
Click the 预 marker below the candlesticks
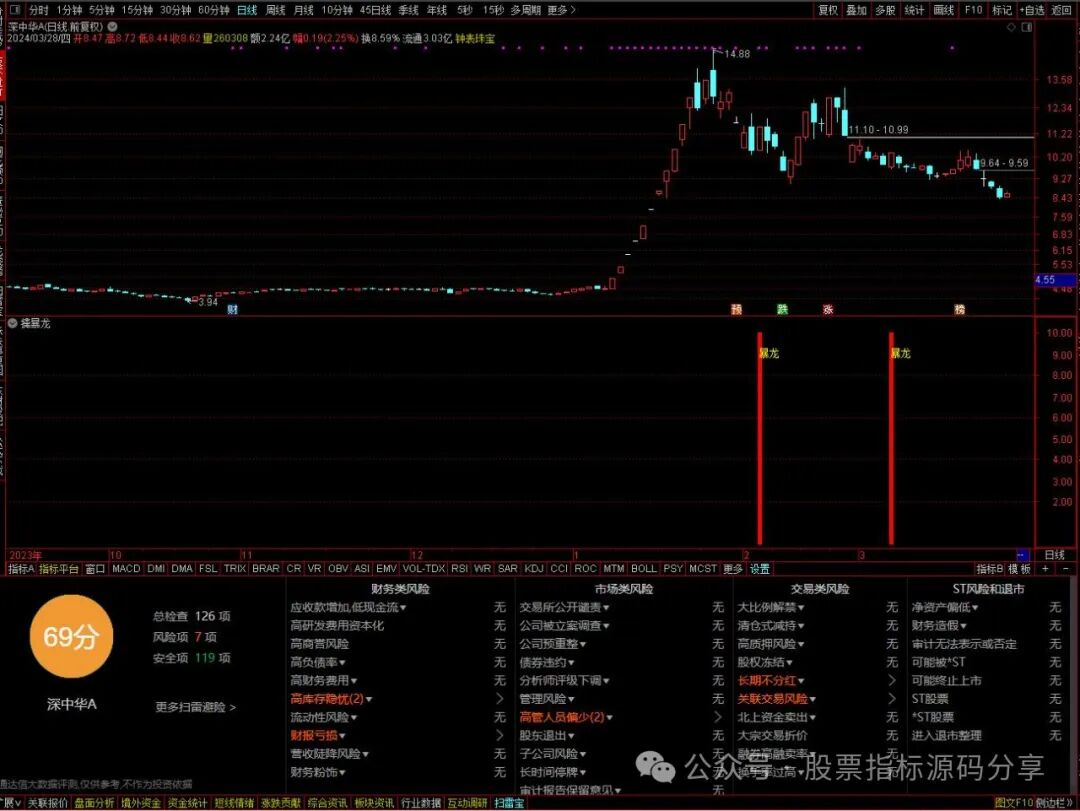coord(736,309)
